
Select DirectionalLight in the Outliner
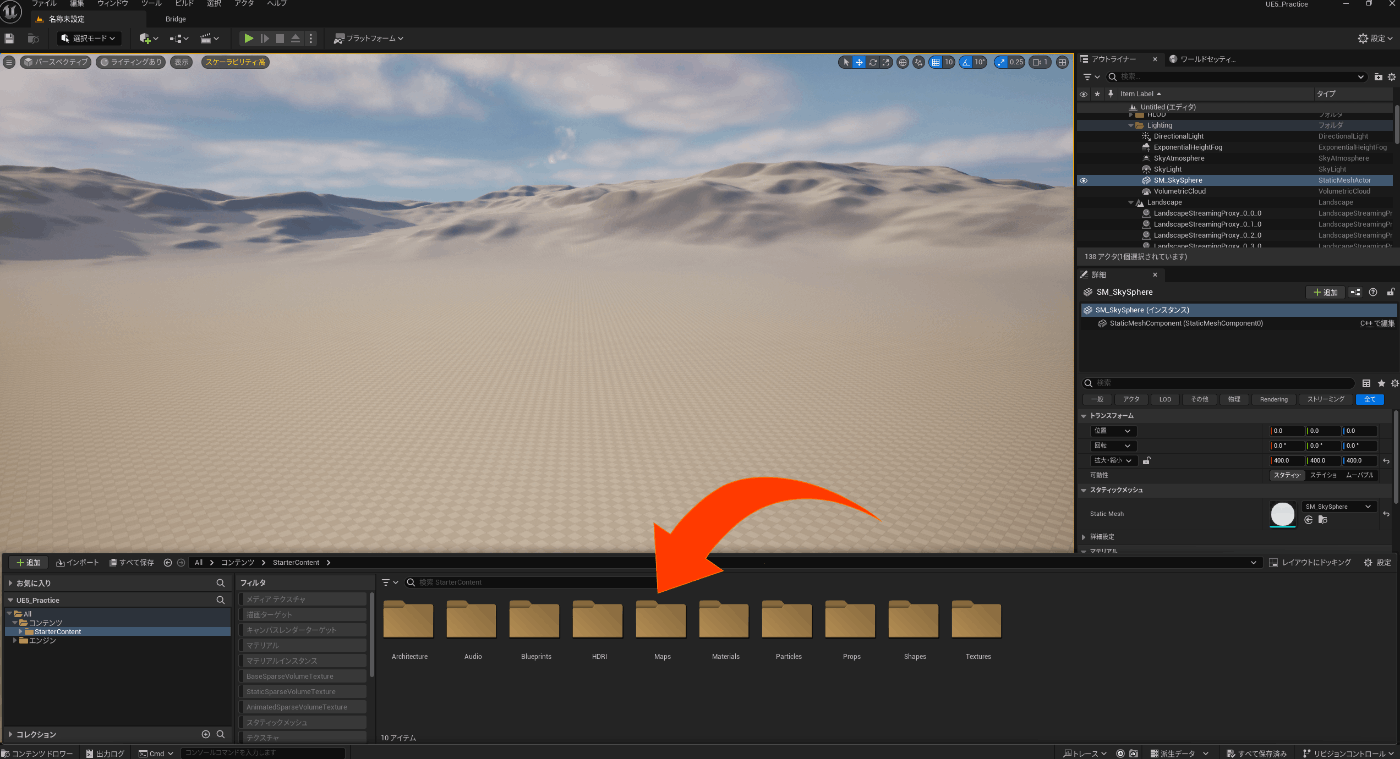click(x=1178, y=137)
